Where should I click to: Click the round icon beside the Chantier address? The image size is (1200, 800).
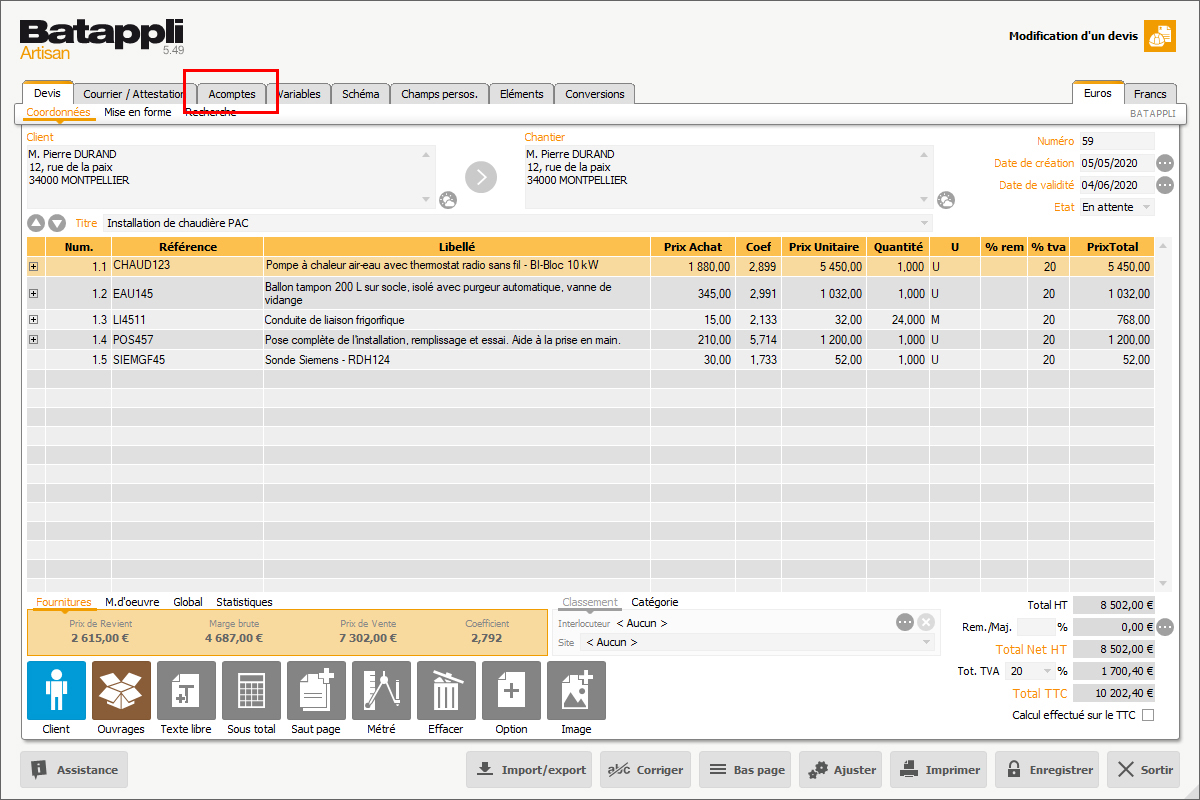[945, 200]
